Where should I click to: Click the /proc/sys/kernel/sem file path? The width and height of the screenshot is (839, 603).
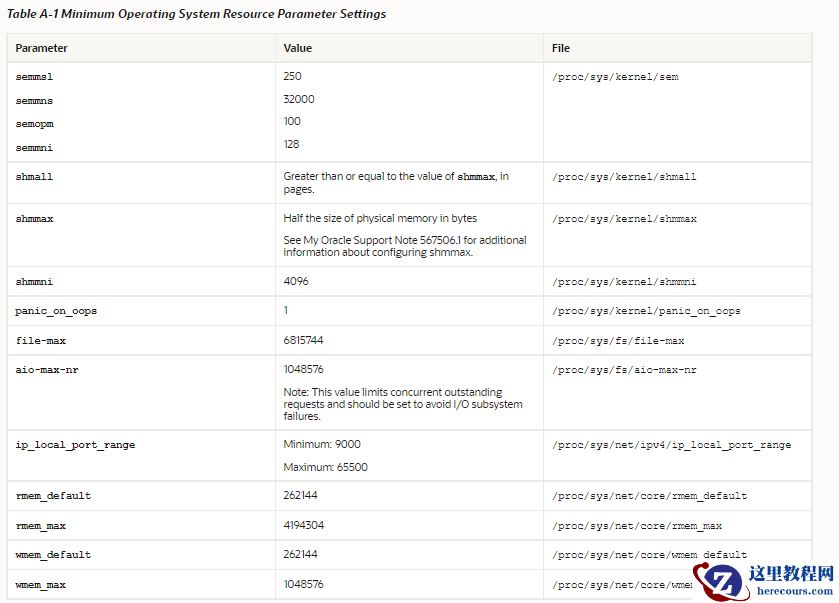tap(615, 77)
